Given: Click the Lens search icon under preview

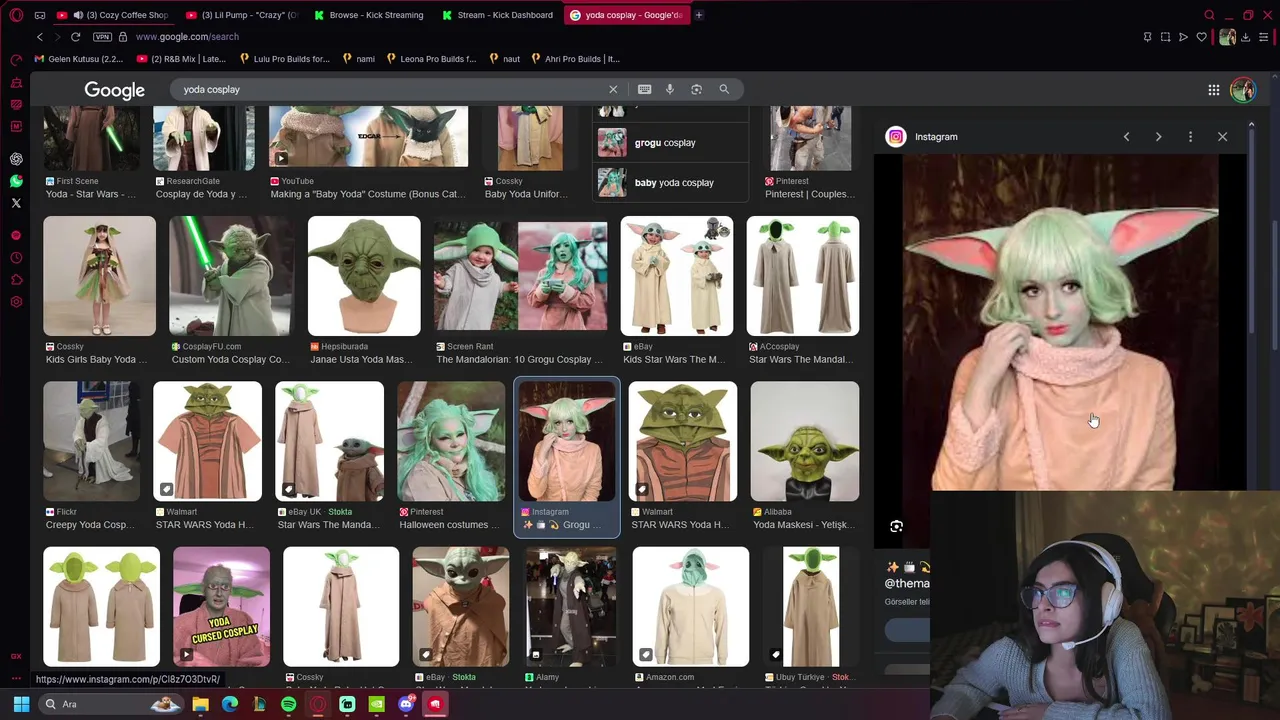Looking at the screenshot, I should [896, 526].
